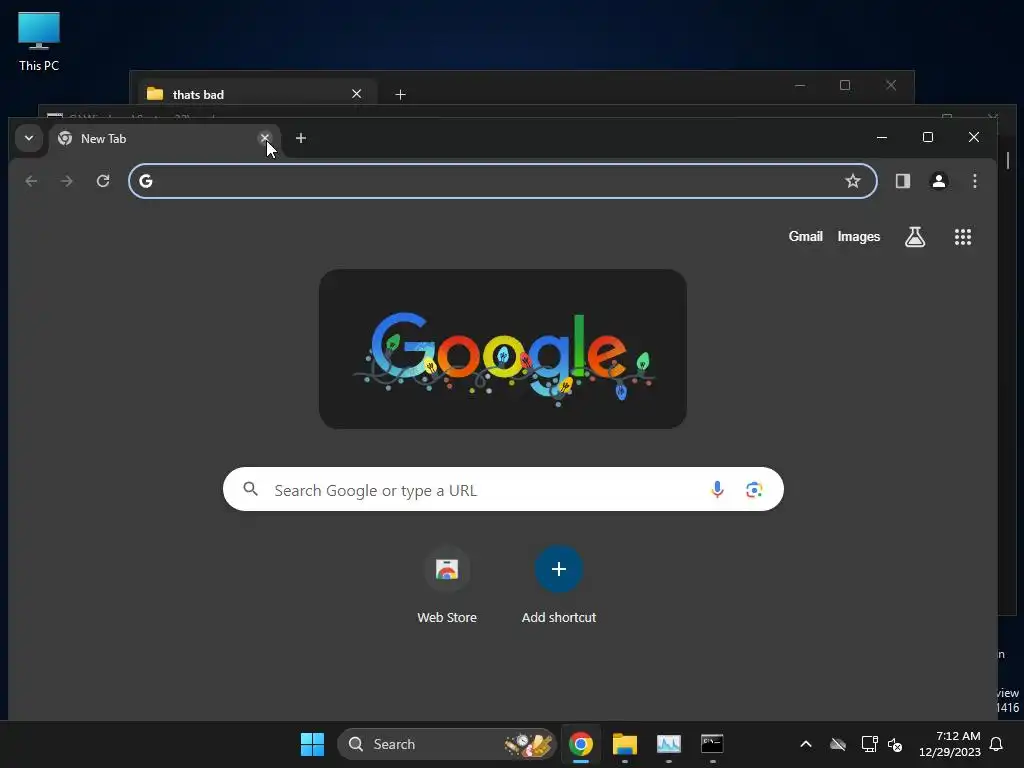This screenshot has height=768, width=1024.
Task: Open the performance monitor taskbar app
Action: point(669,744)
